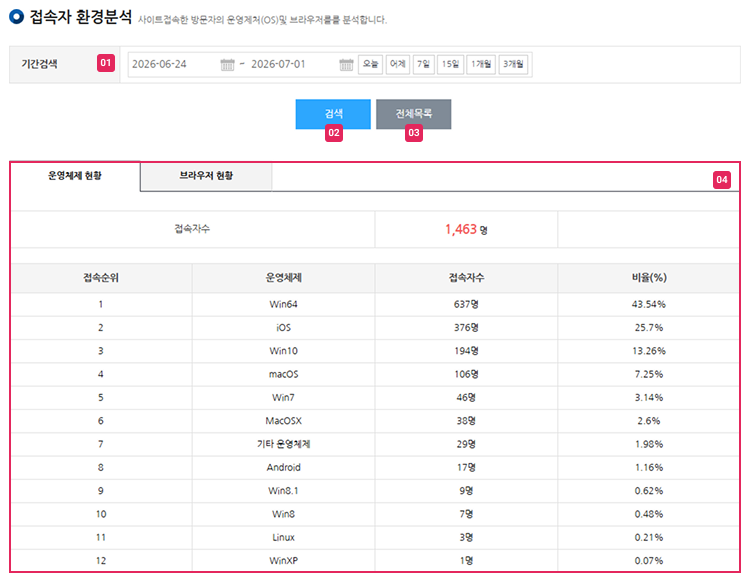Image resolution: width=750 pixels, height=582 pixels.
Task: Click the 376명 visitor count cell
Action: coord(466,328)
